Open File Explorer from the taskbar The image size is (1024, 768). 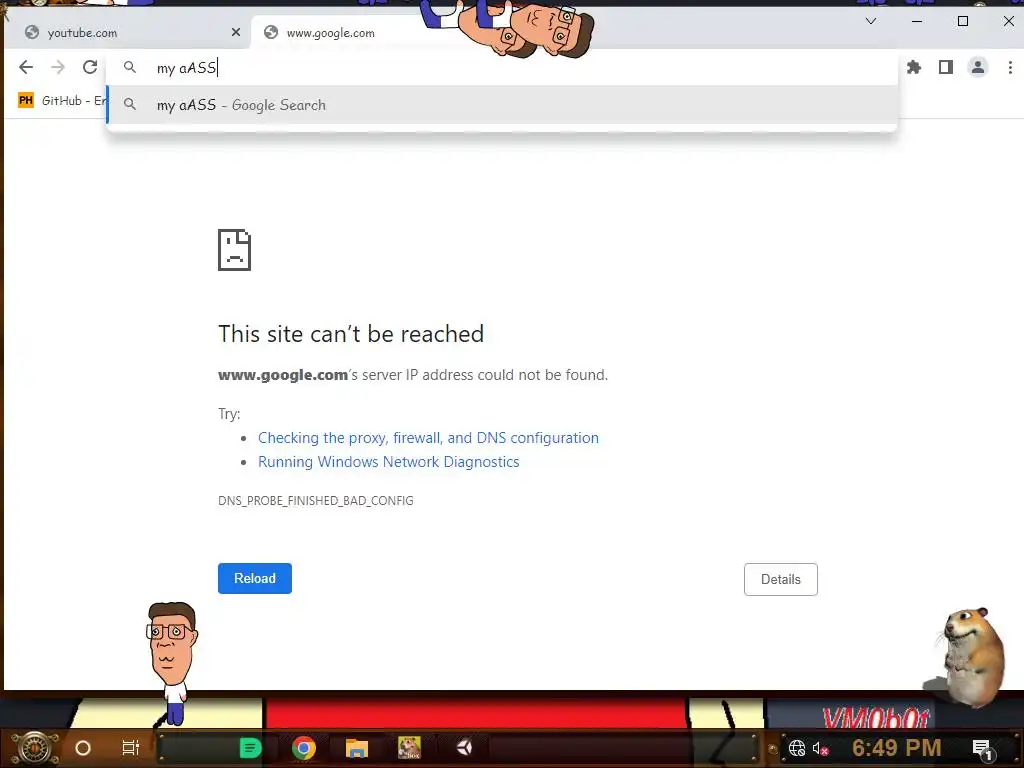tap(357, 748)
